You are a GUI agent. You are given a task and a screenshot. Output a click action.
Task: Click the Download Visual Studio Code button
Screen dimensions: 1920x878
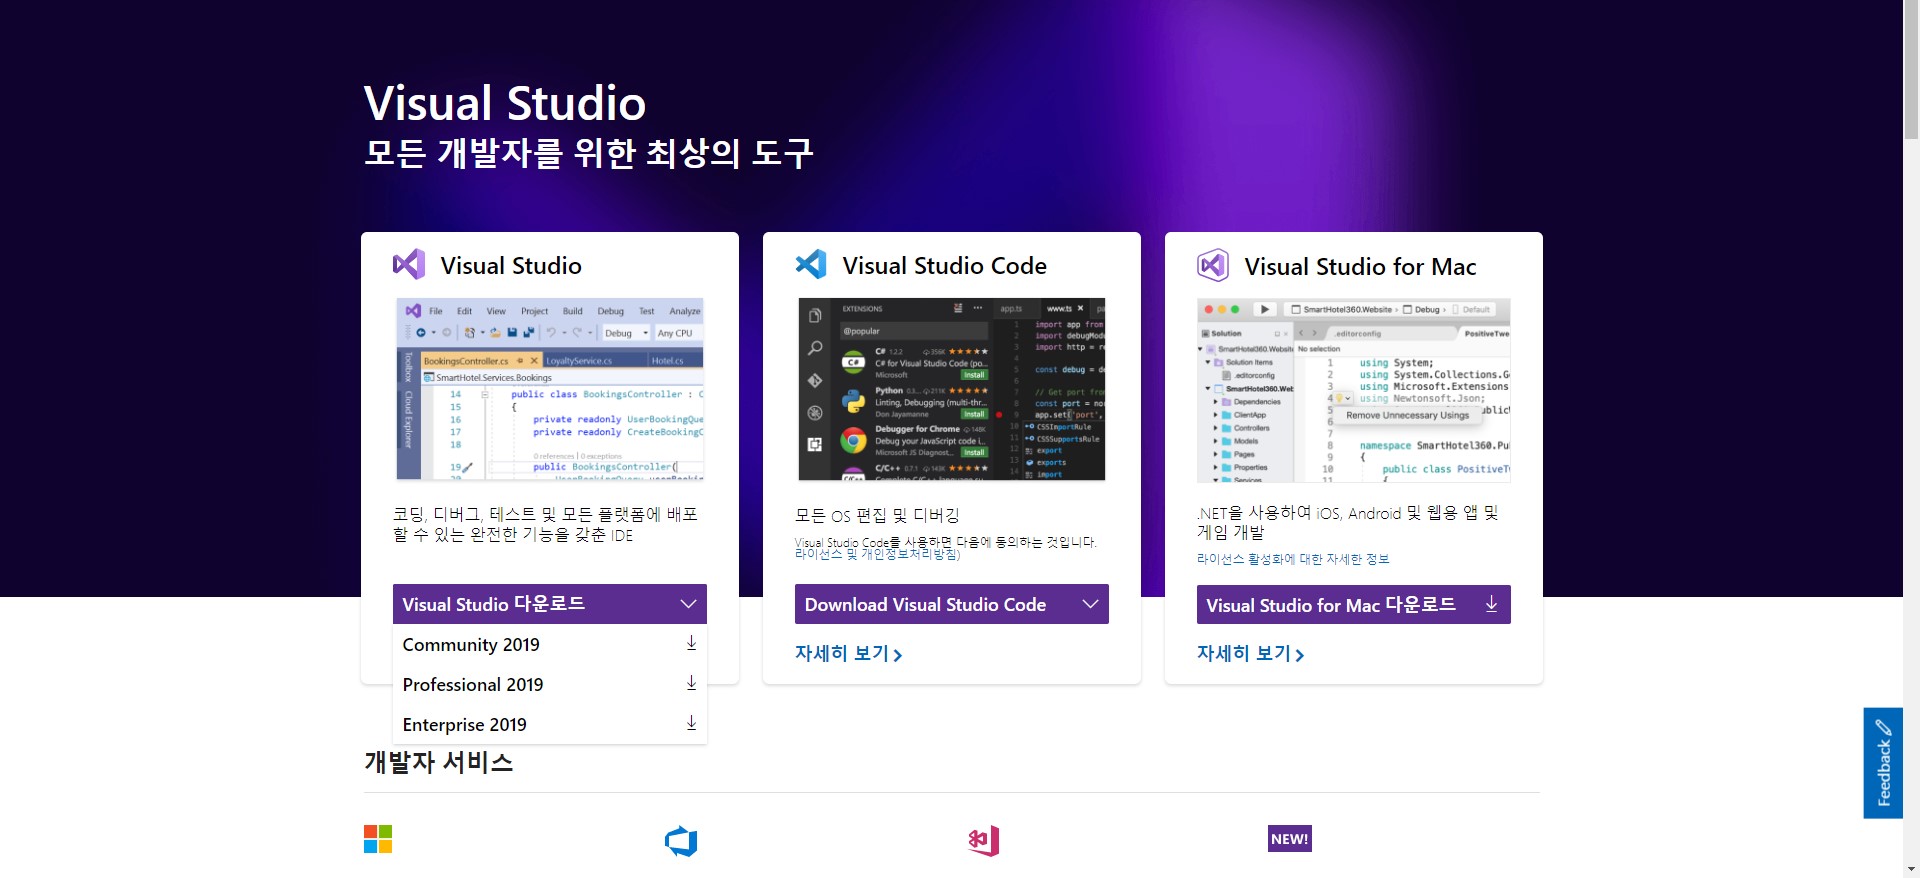pos(952,604)
